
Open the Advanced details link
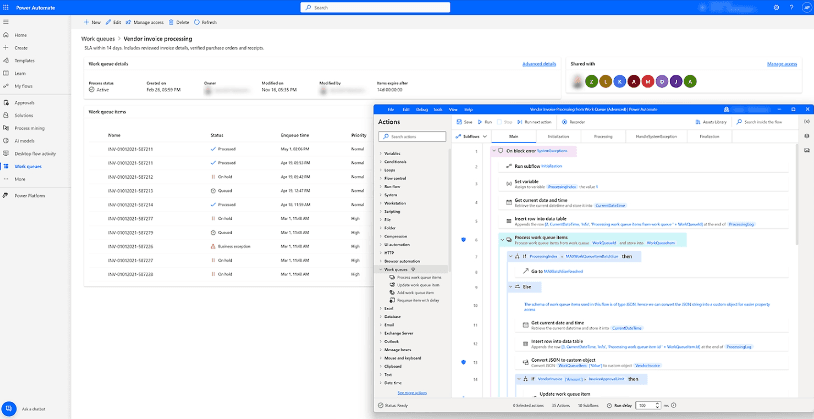click(539, 64)
